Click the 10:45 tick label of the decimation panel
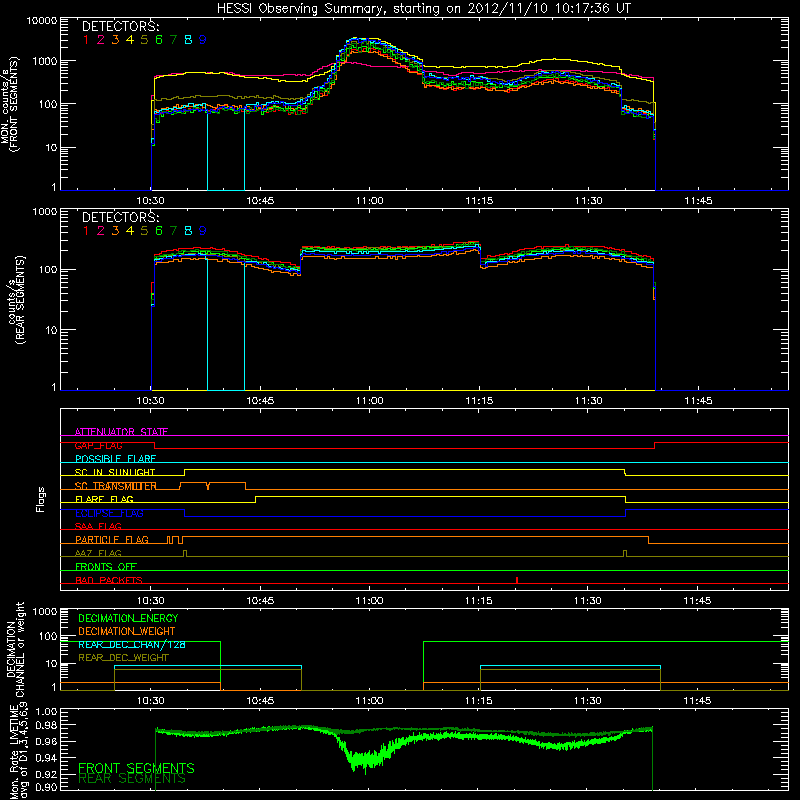Viewport: 800px width, 800px height. [260, 701]
